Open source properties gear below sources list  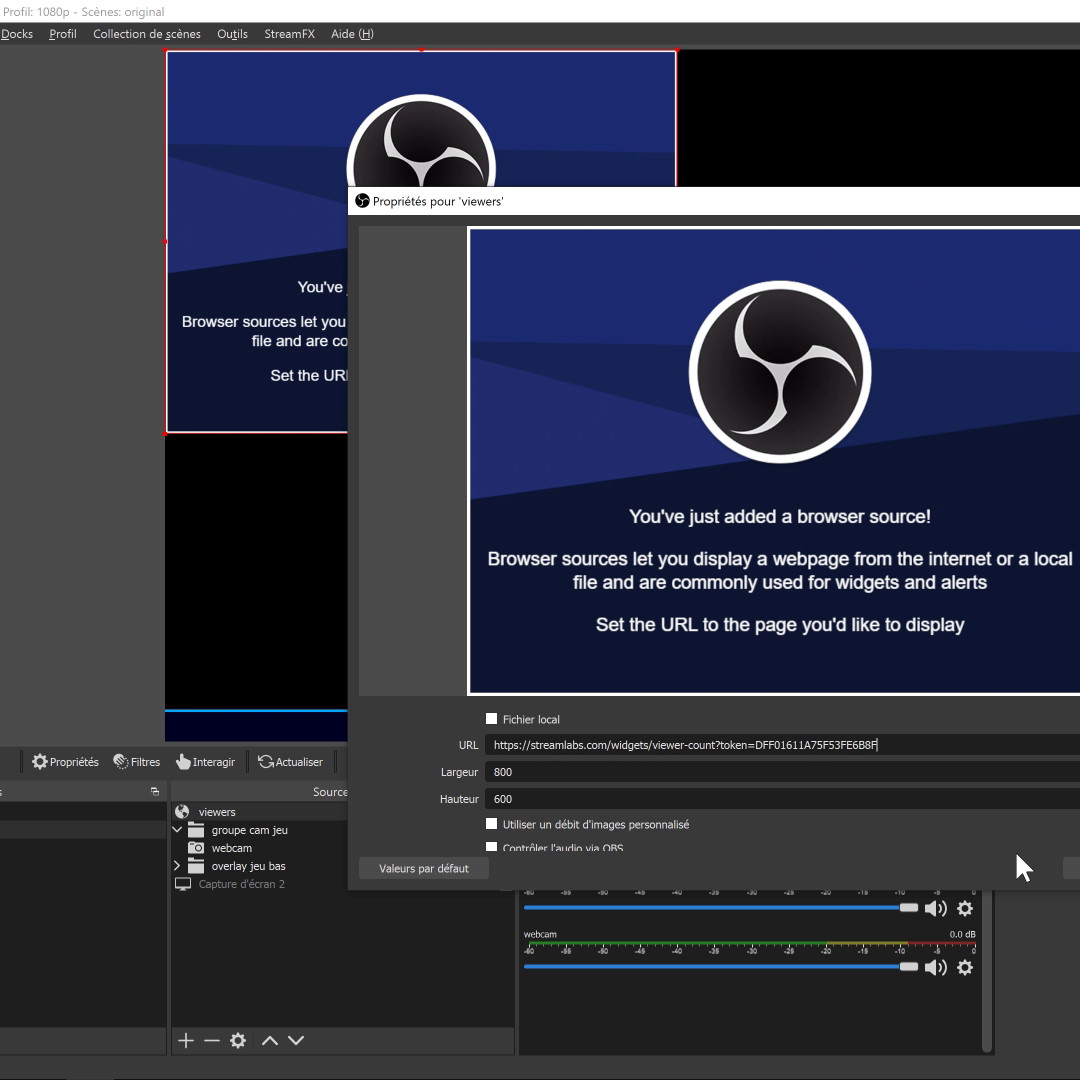(x=238, y=1040)
